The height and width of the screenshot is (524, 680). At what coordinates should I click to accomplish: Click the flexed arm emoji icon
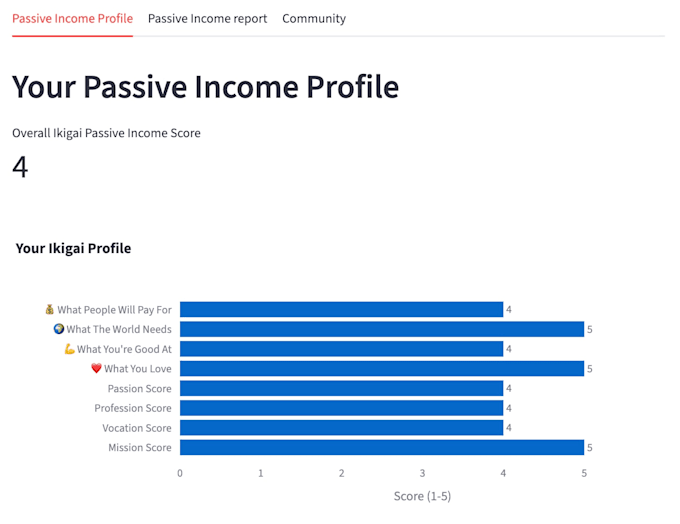point(69,349)
